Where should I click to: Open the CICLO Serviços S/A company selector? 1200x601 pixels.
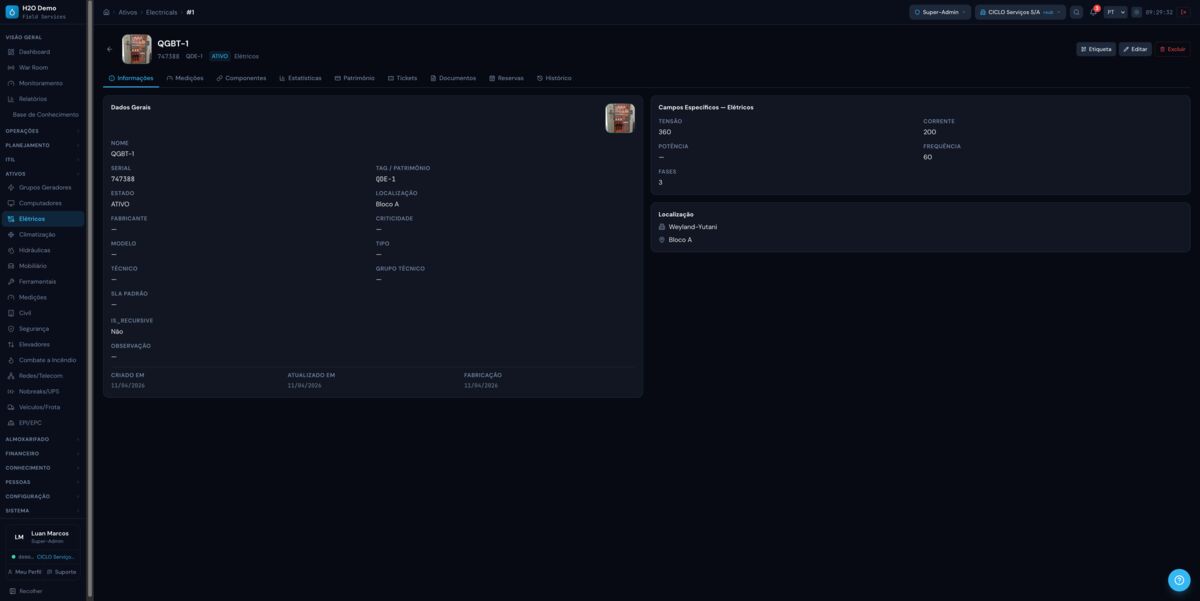1020,12
